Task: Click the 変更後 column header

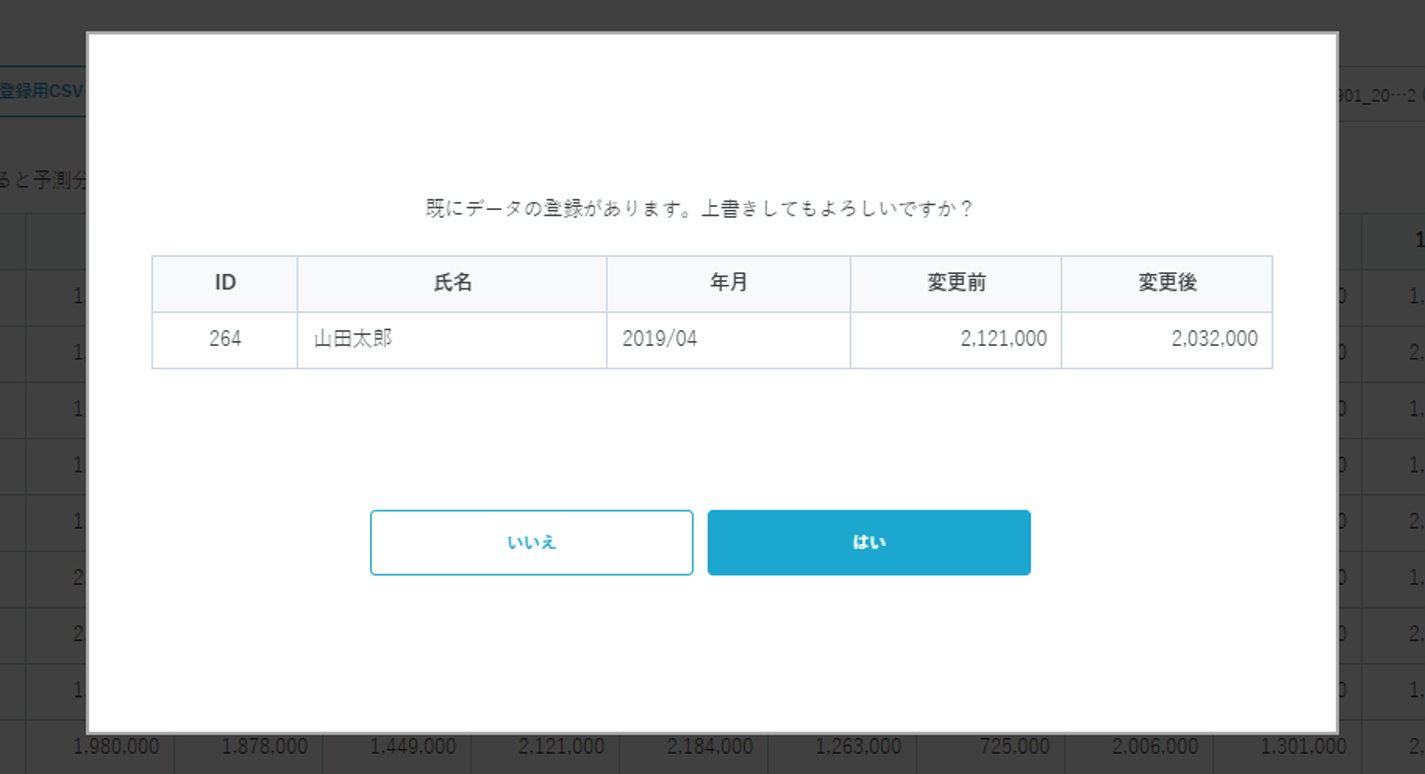Action: coord(1166,283)
